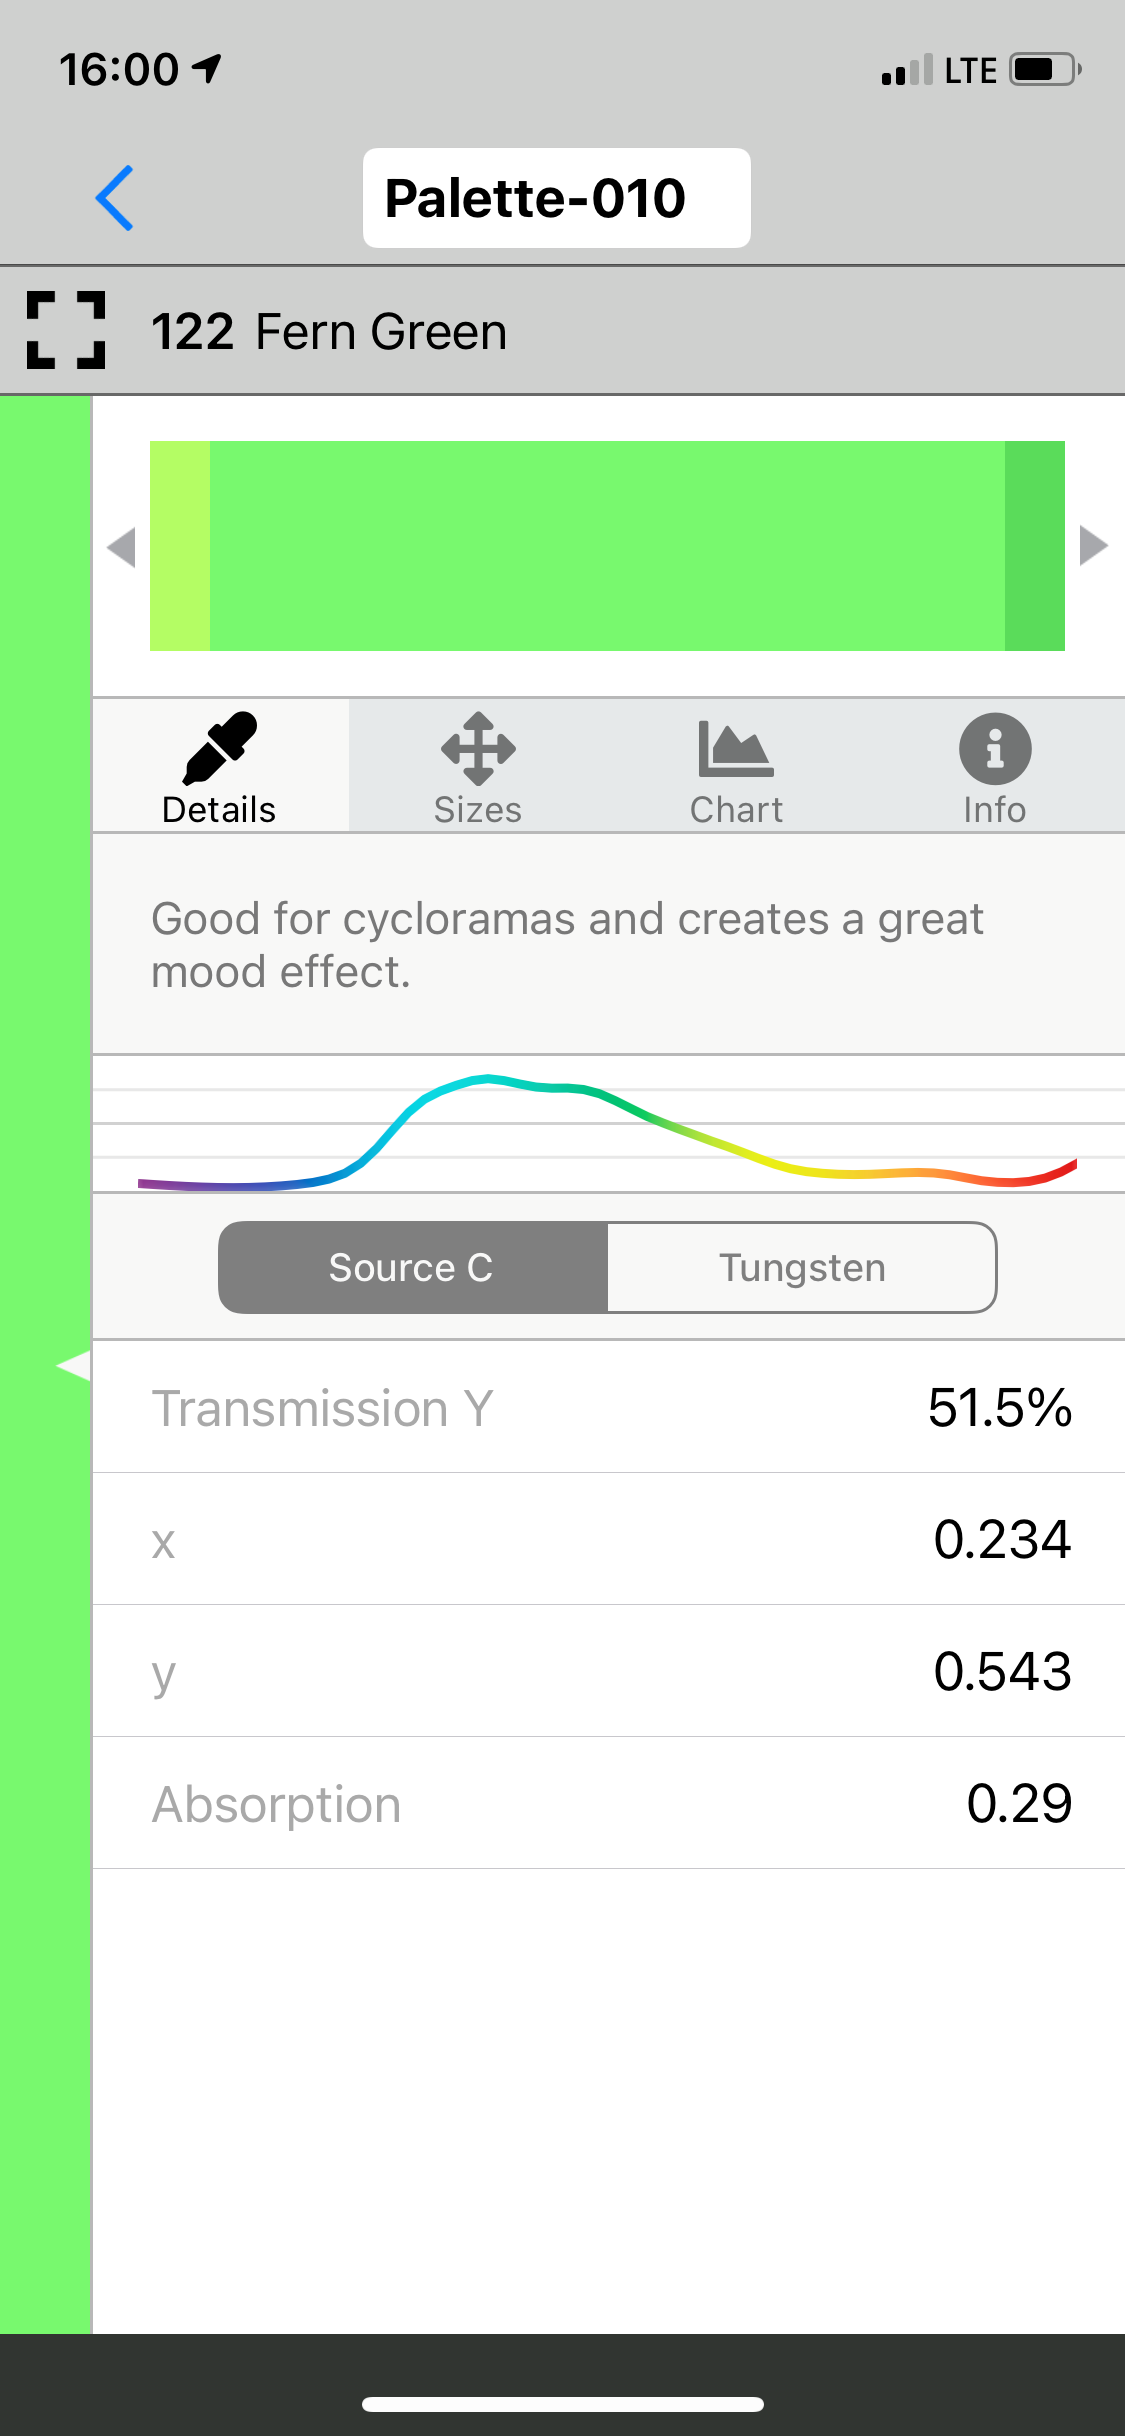Tap the location arrow in status bar
This screenshot has width=1125, height=2436.
pyautogui.click(x=207, y=69)
